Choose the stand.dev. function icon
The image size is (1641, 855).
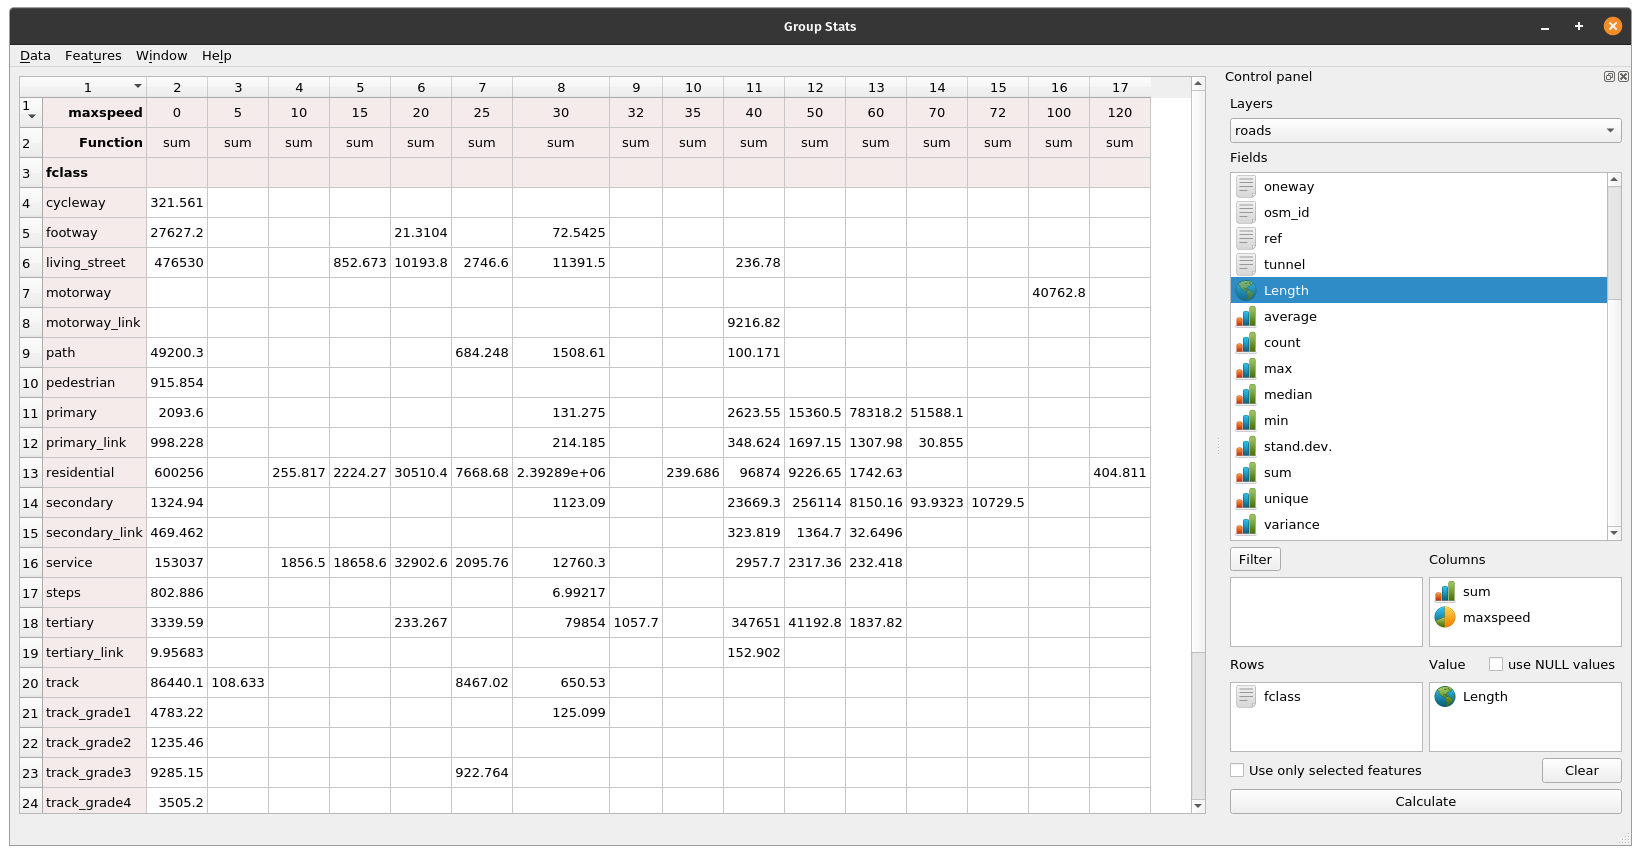pyautogui.click(x=1246, y=446)
